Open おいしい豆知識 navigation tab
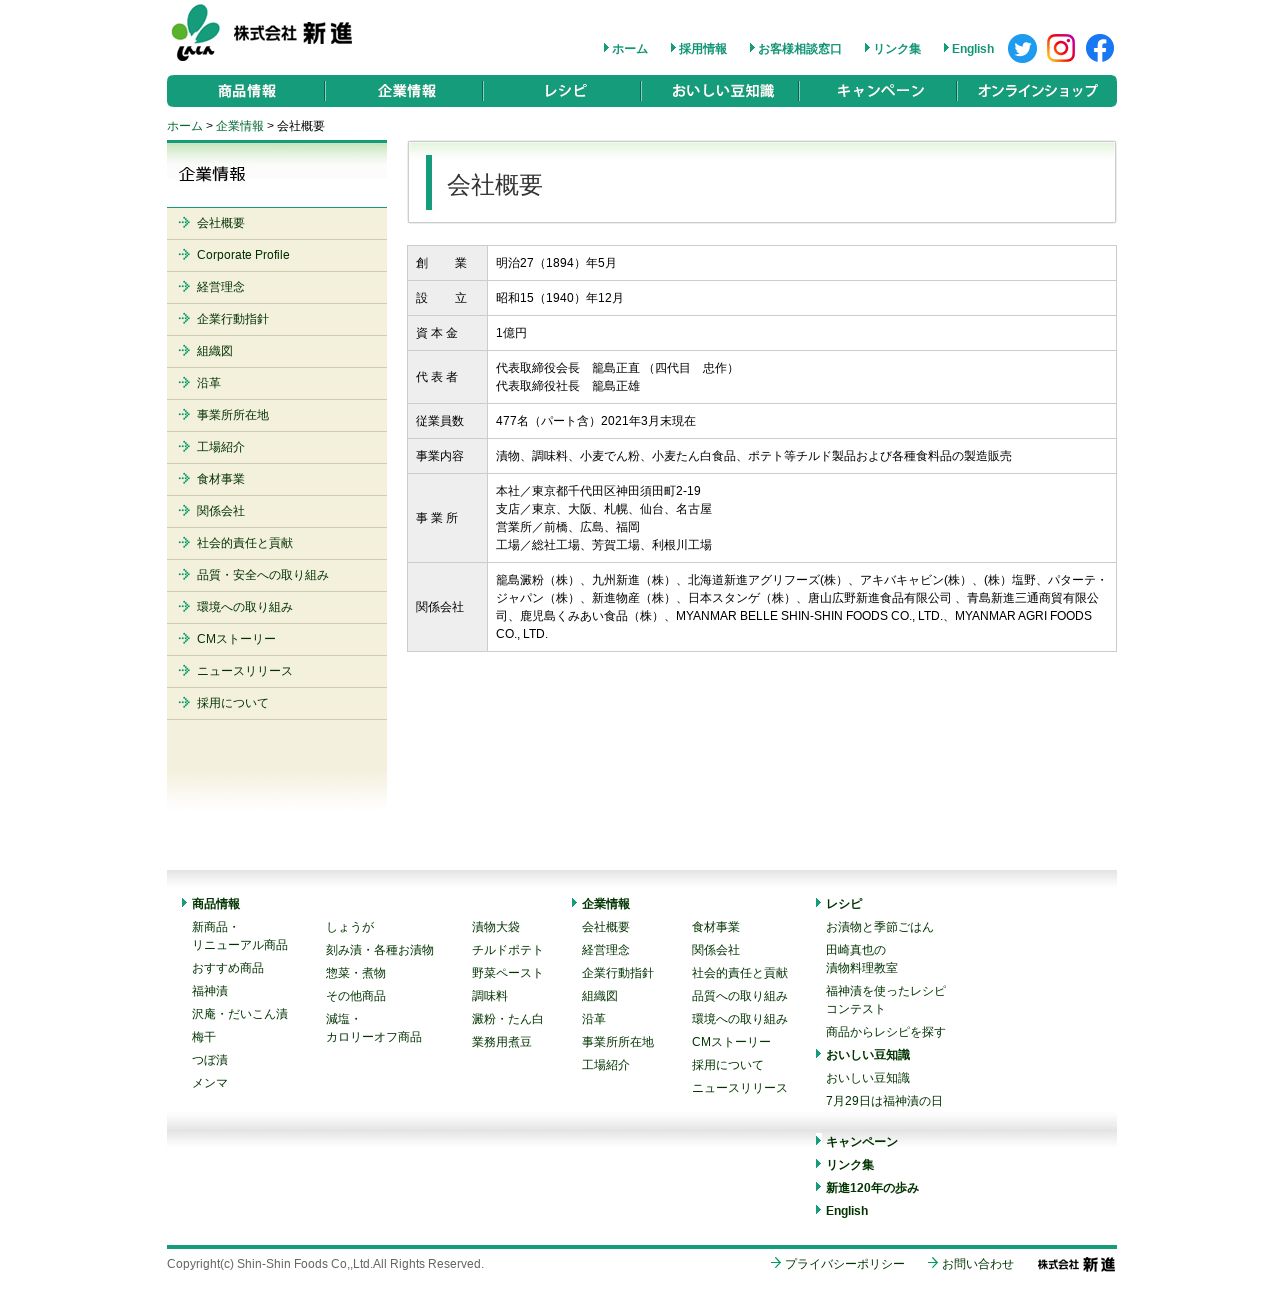This screenshot has width=1284, height=1291. [722, 91]
